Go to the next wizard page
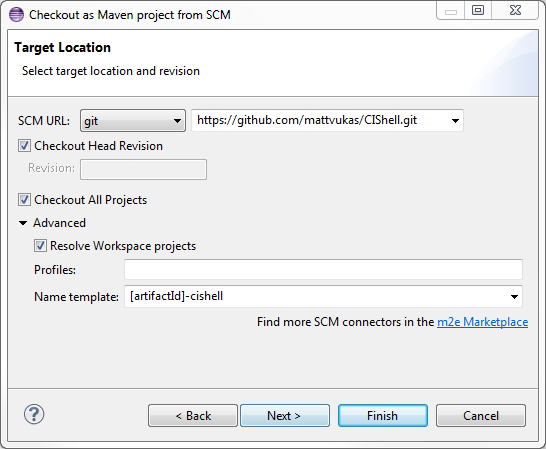 click(x=285, y=416)
